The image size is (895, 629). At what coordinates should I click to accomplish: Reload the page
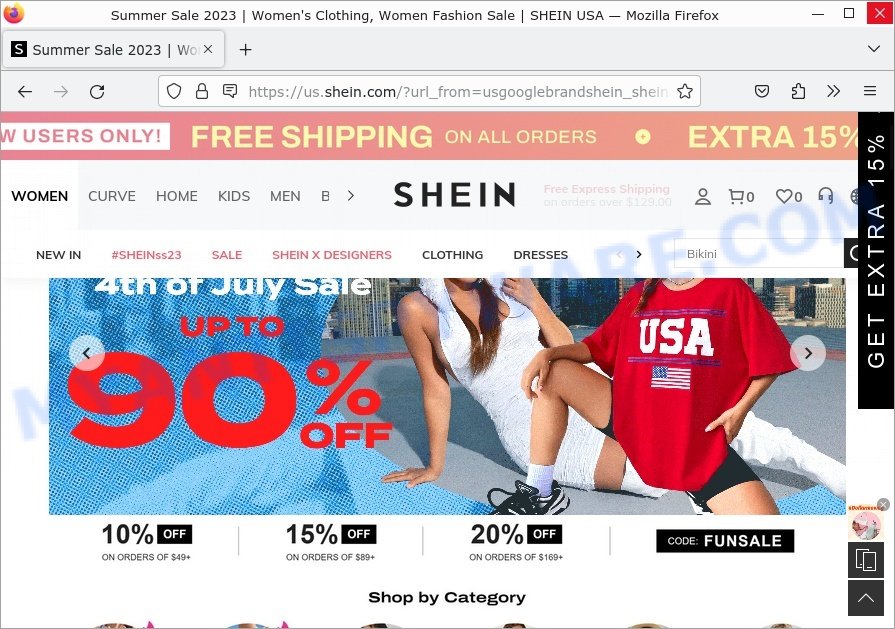(x=97, y=91)
